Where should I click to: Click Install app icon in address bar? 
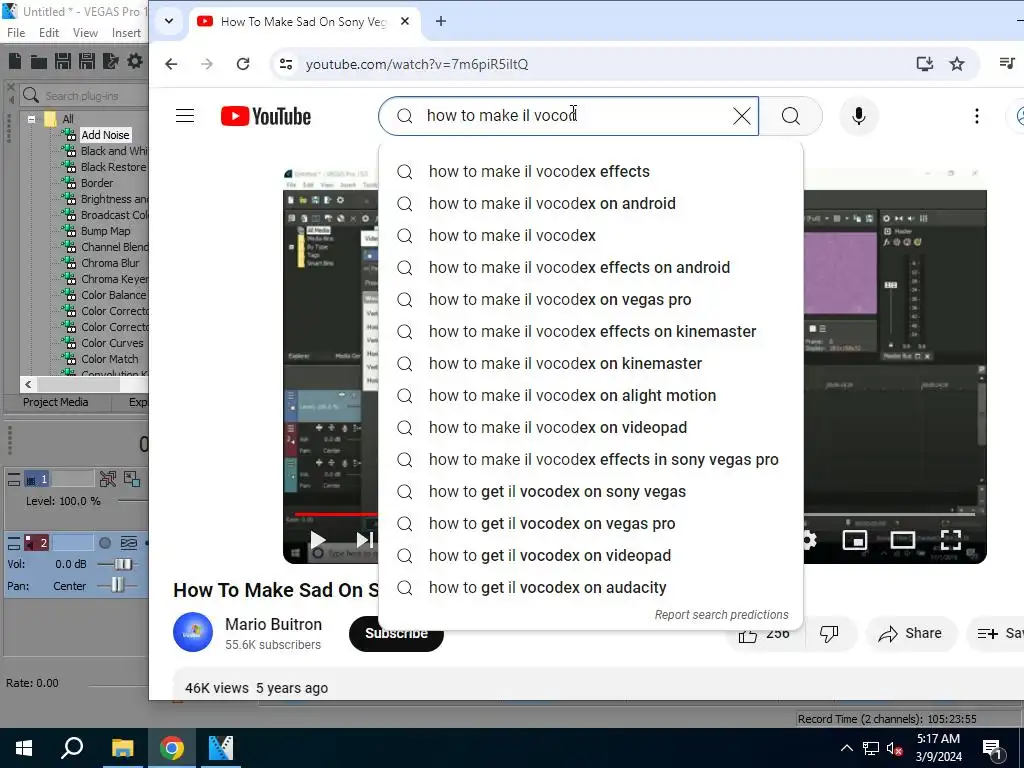[x=924, y=64]
